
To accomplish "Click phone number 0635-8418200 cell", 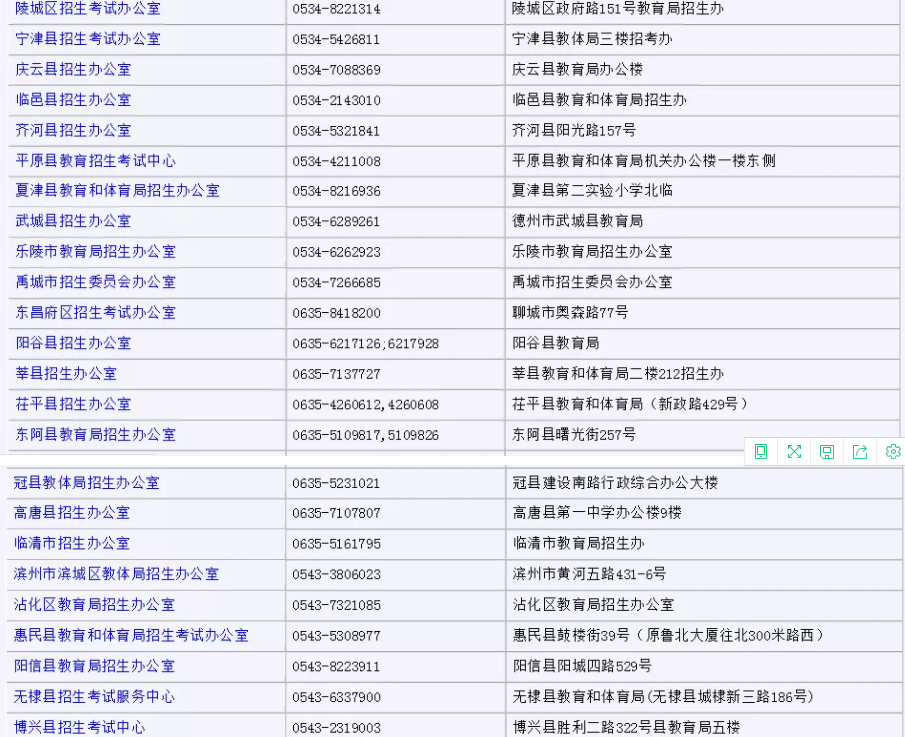I will click(336, 313).
